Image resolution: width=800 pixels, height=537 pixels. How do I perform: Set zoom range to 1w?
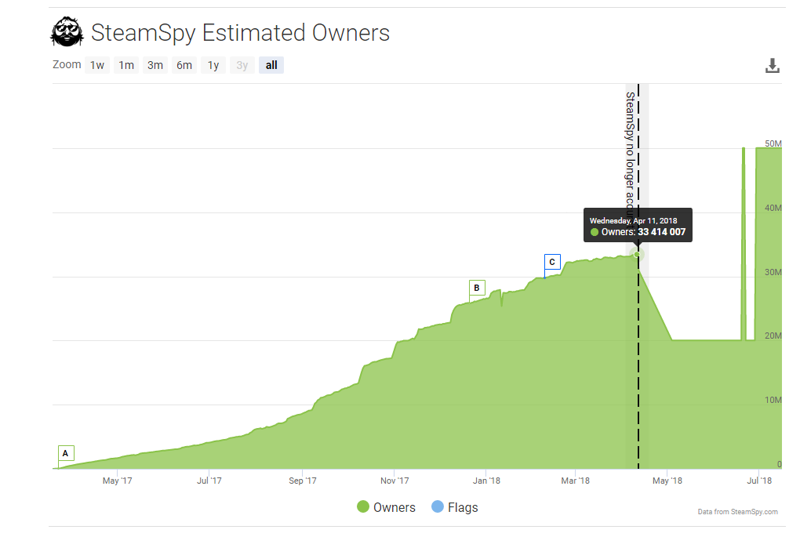click(x=97, y=65)
